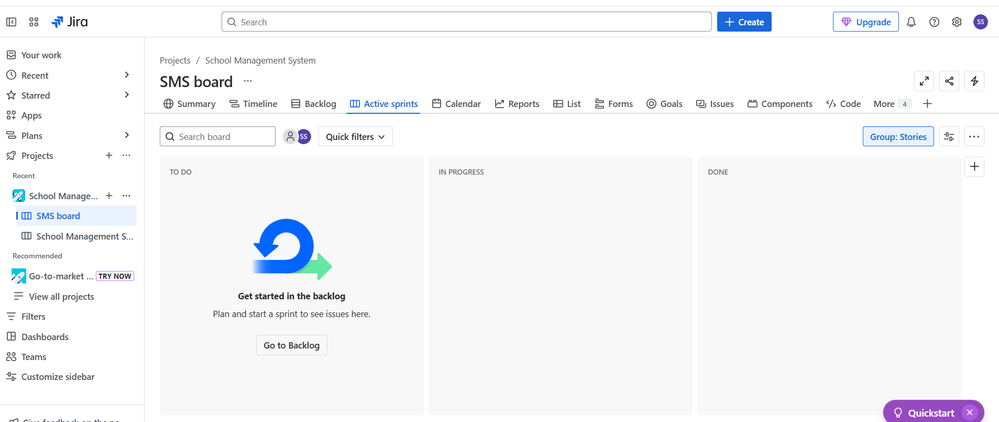Open the settings gear icon
The width and height of the screenshot is (999, 422).
(956, 22)
